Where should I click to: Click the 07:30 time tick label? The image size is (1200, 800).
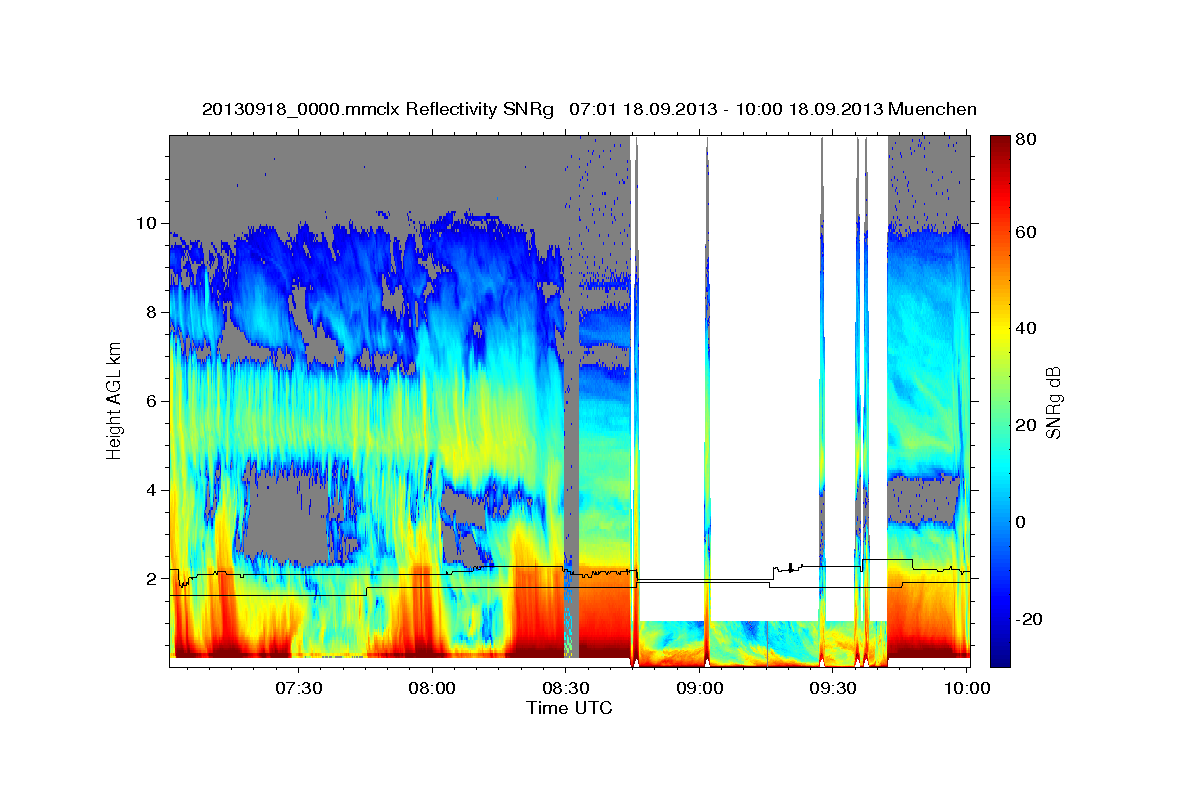299,688
